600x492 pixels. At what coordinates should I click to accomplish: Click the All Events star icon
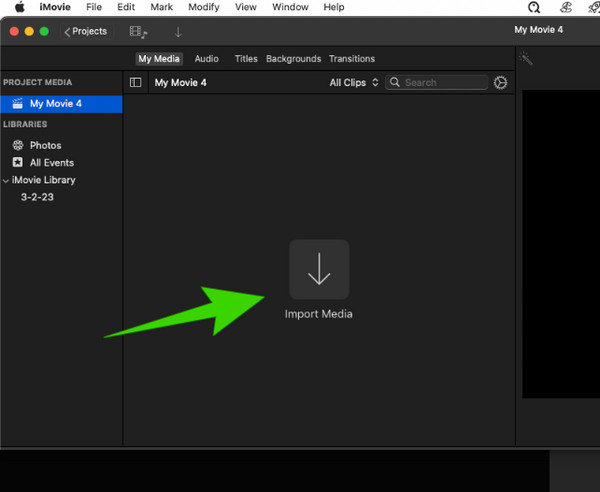18,162
